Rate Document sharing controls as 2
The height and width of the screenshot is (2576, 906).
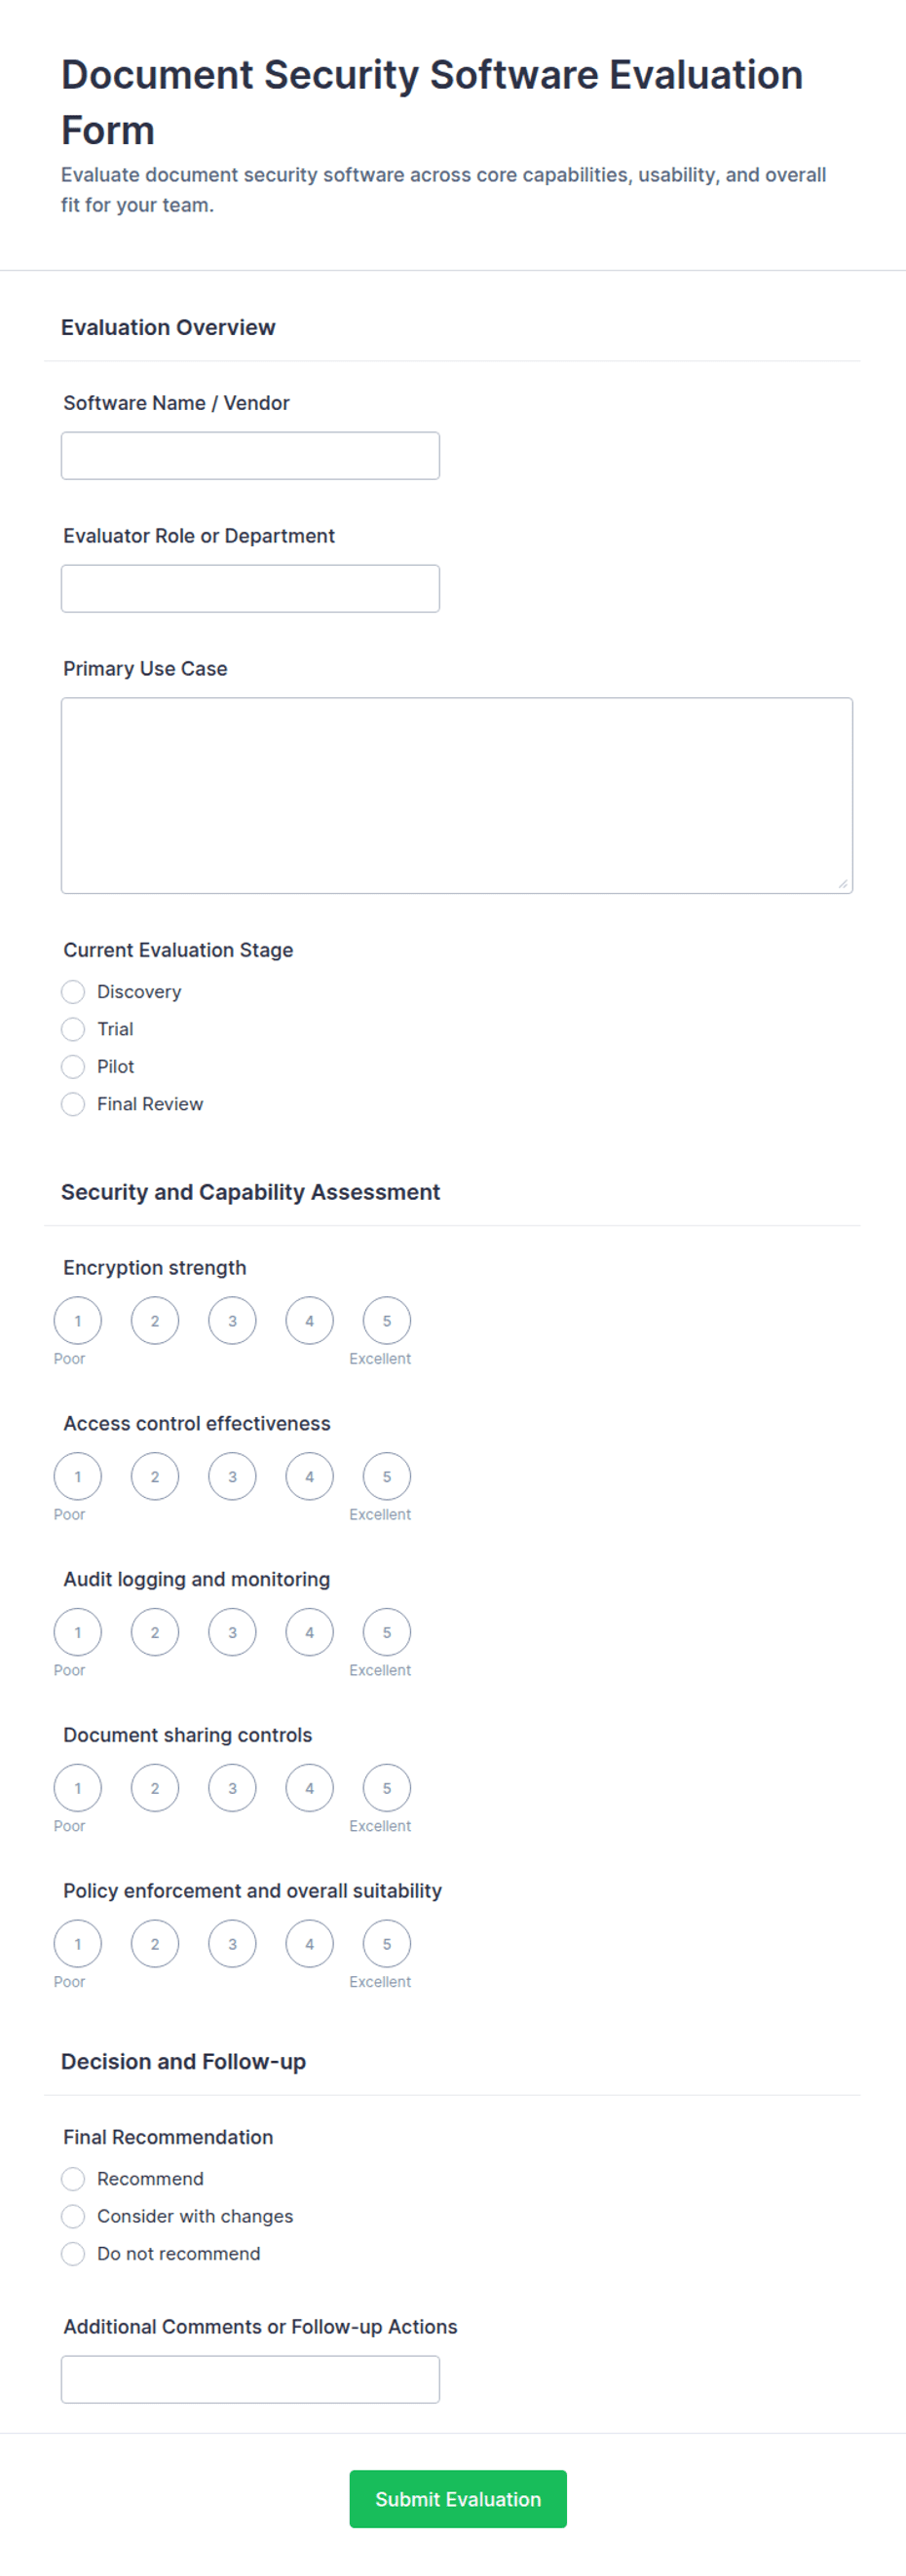tap(155, 1788)
